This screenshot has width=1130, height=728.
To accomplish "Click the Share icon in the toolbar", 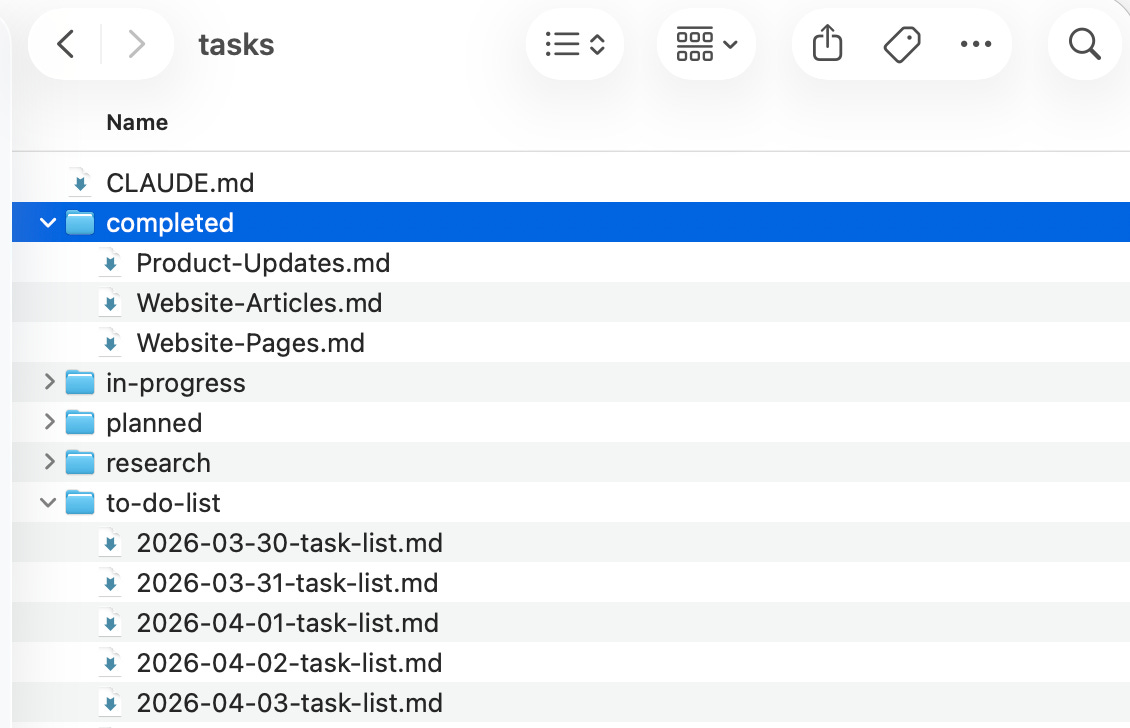I will [827, 43].
